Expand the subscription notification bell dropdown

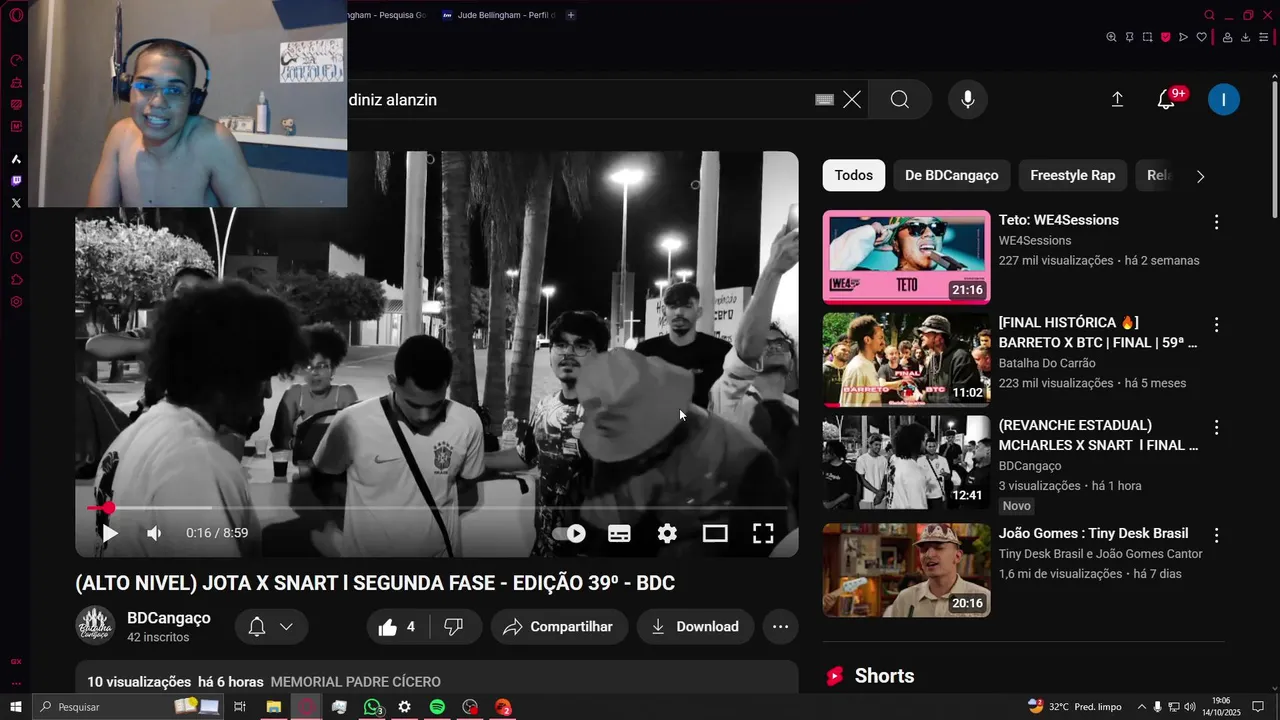click(271, 627)
